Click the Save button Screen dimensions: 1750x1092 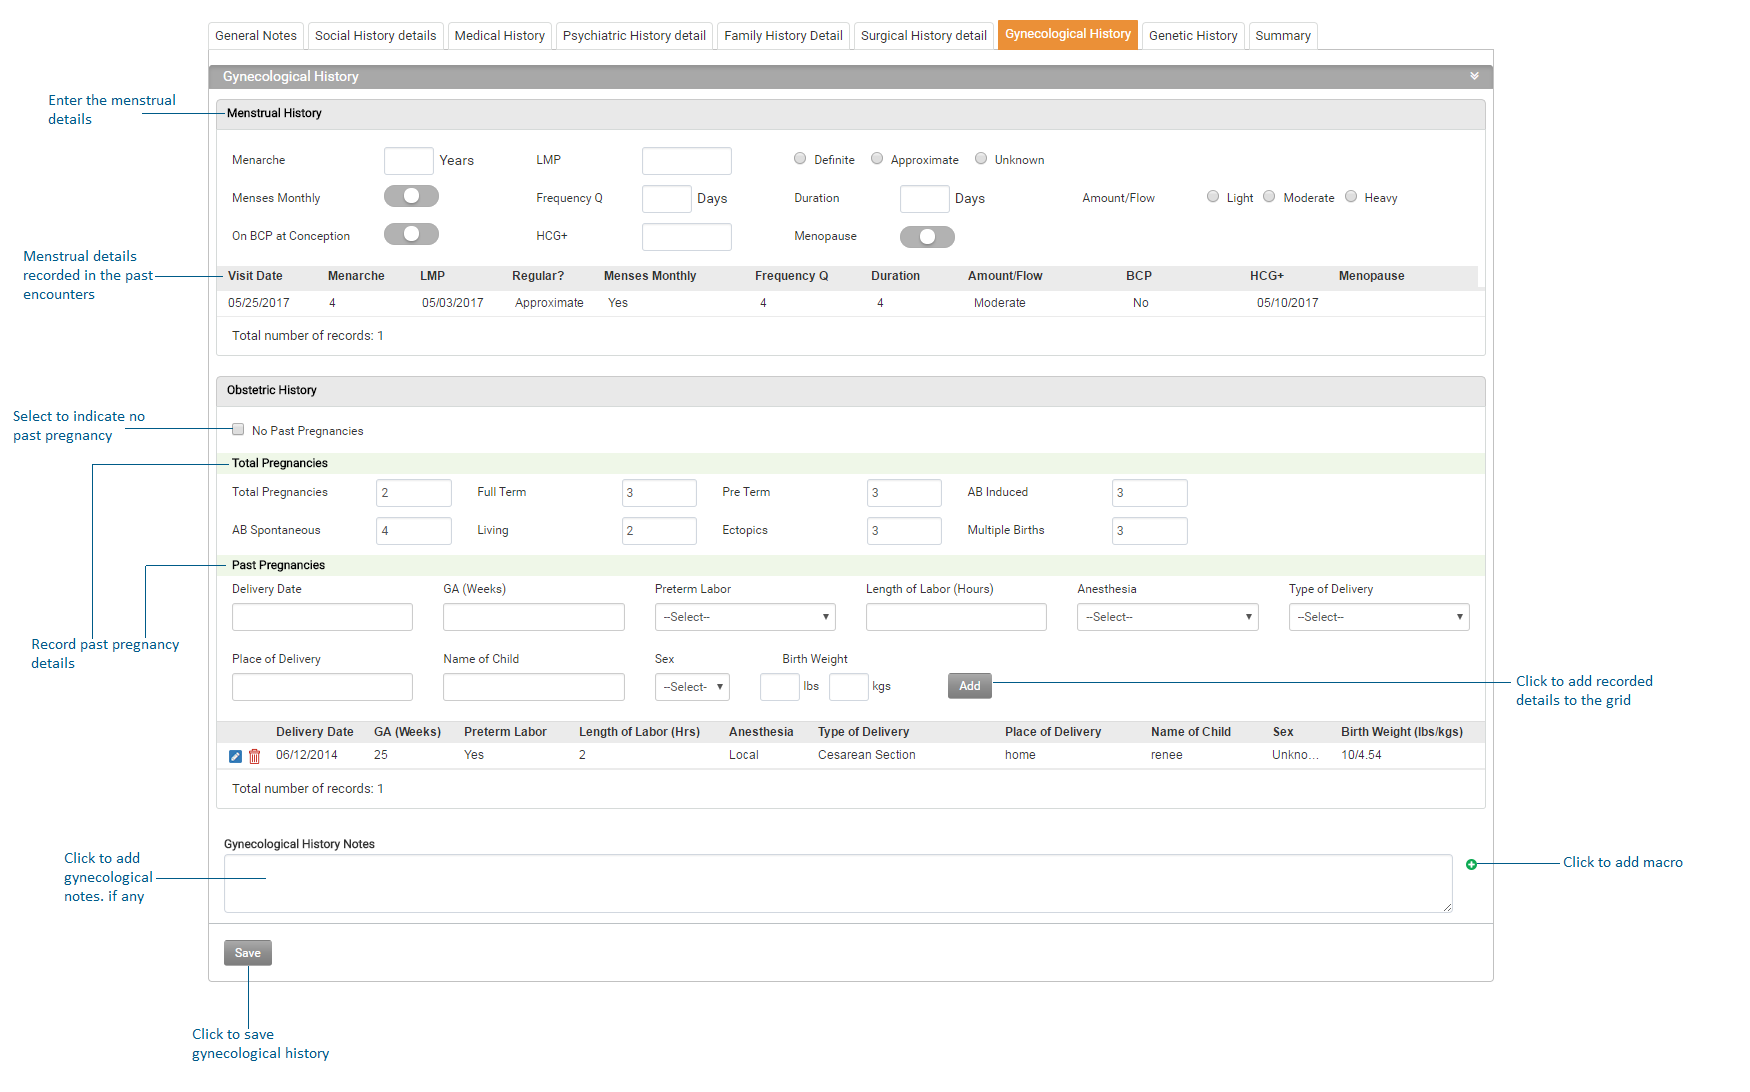pos(248,953)
